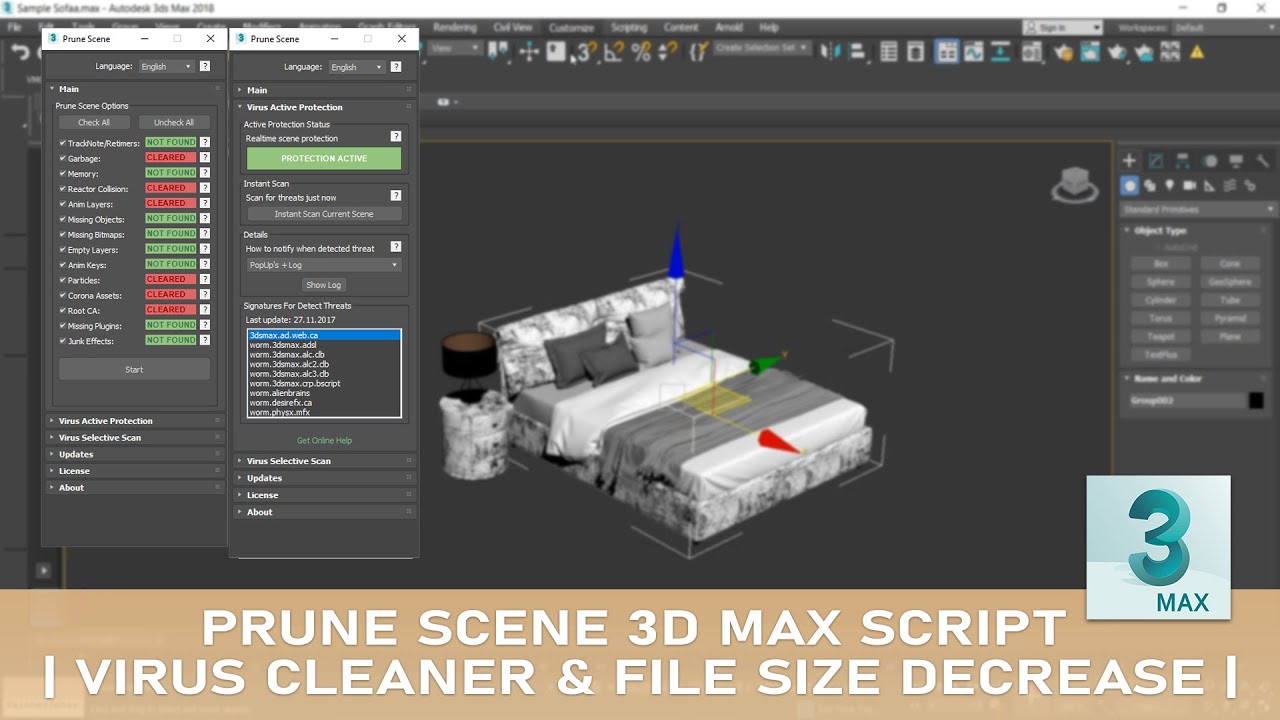The image size is (1280, 720).
Task: Open the Get Online Help link
Action: click(x=324, y=440)
